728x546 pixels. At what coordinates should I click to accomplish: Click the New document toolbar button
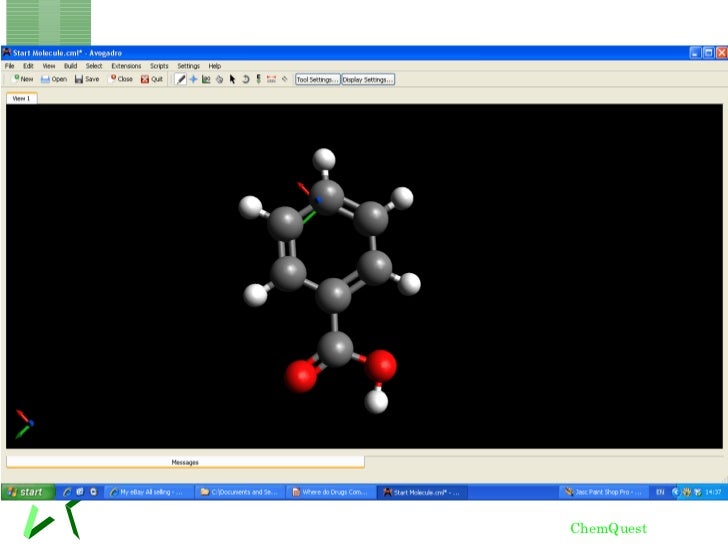tap(21, 79)
